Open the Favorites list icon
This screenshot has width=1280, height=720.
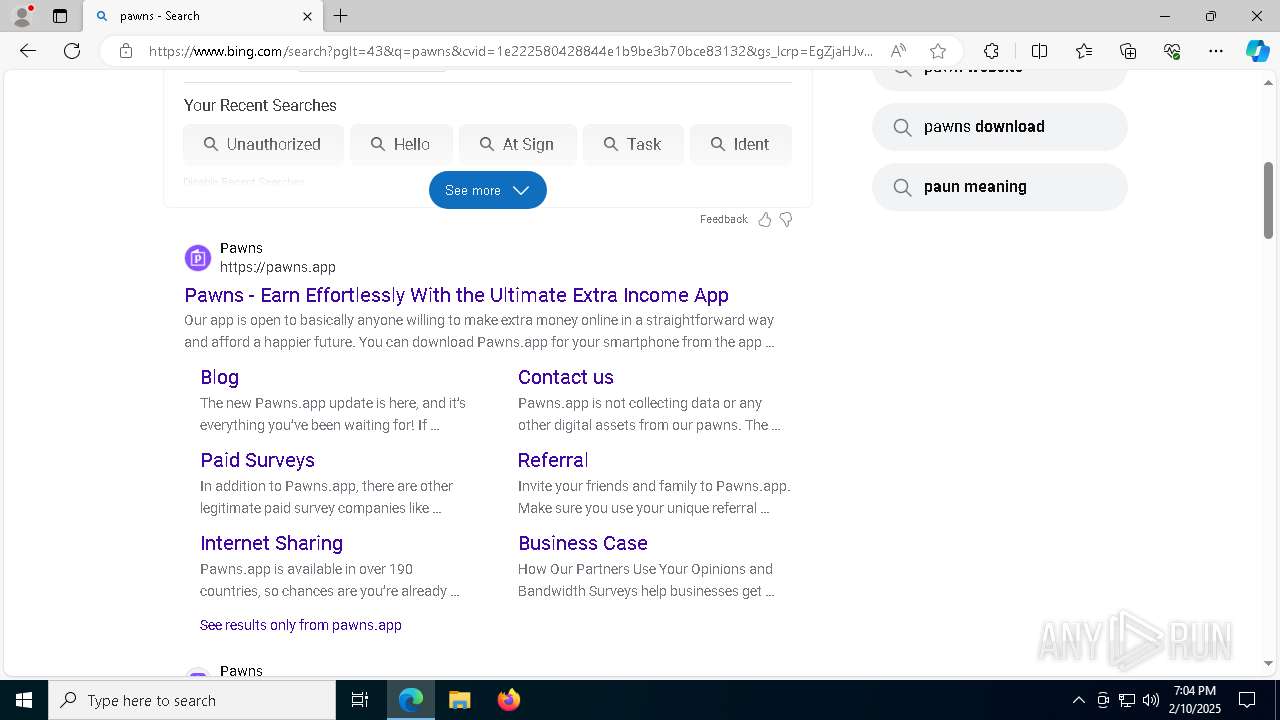[x=1084, y=51]
